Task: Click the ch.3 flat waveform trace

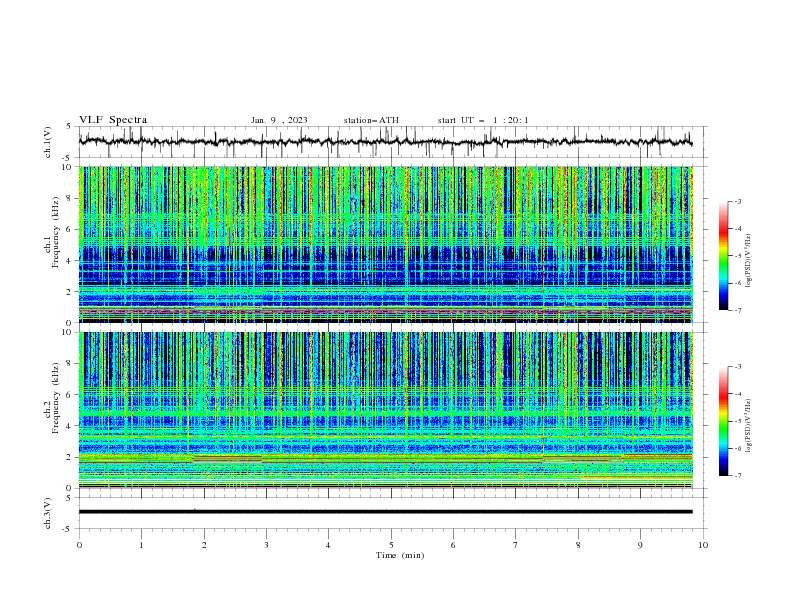Action: tap(386, 512)
